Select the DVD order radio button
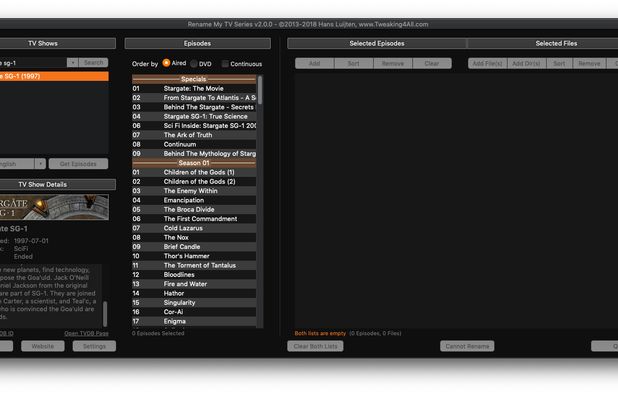Image resolution: width=618 pixels, height=394 pixels. point(194,63)
